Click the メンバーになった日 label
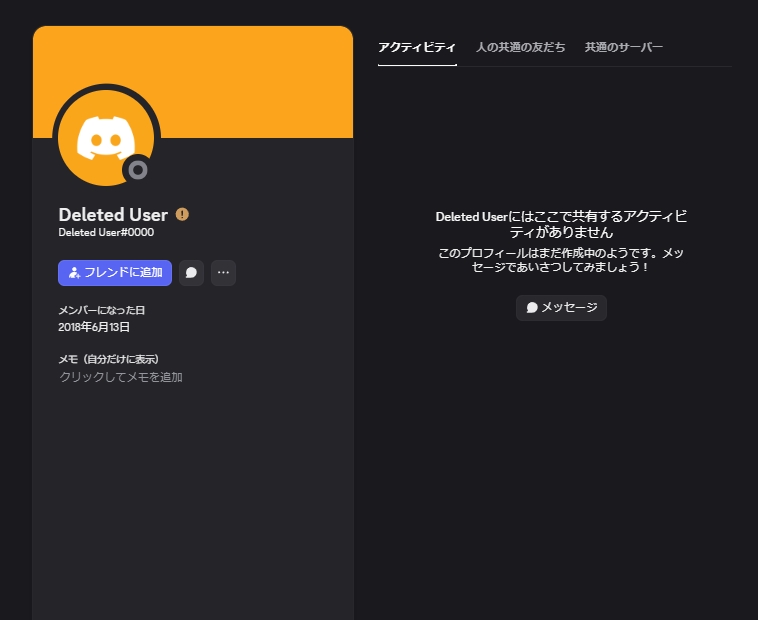 coord(102,311)
